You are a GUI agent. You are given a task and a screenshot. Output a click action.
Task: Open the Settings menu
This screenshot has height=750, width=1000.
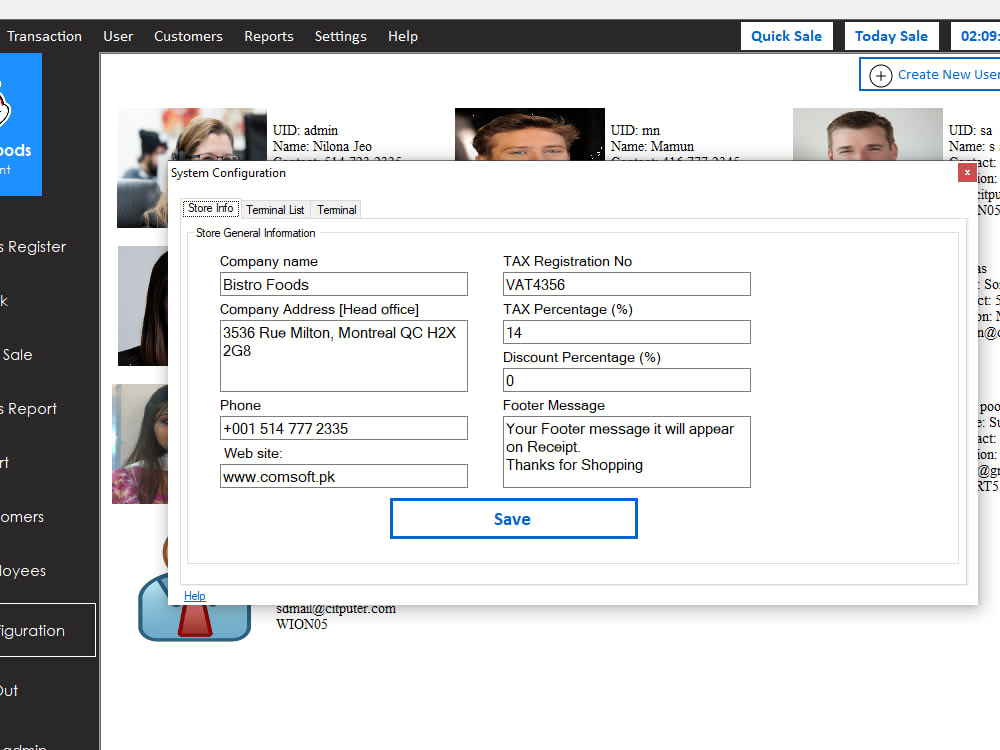[x=340, y=36]
